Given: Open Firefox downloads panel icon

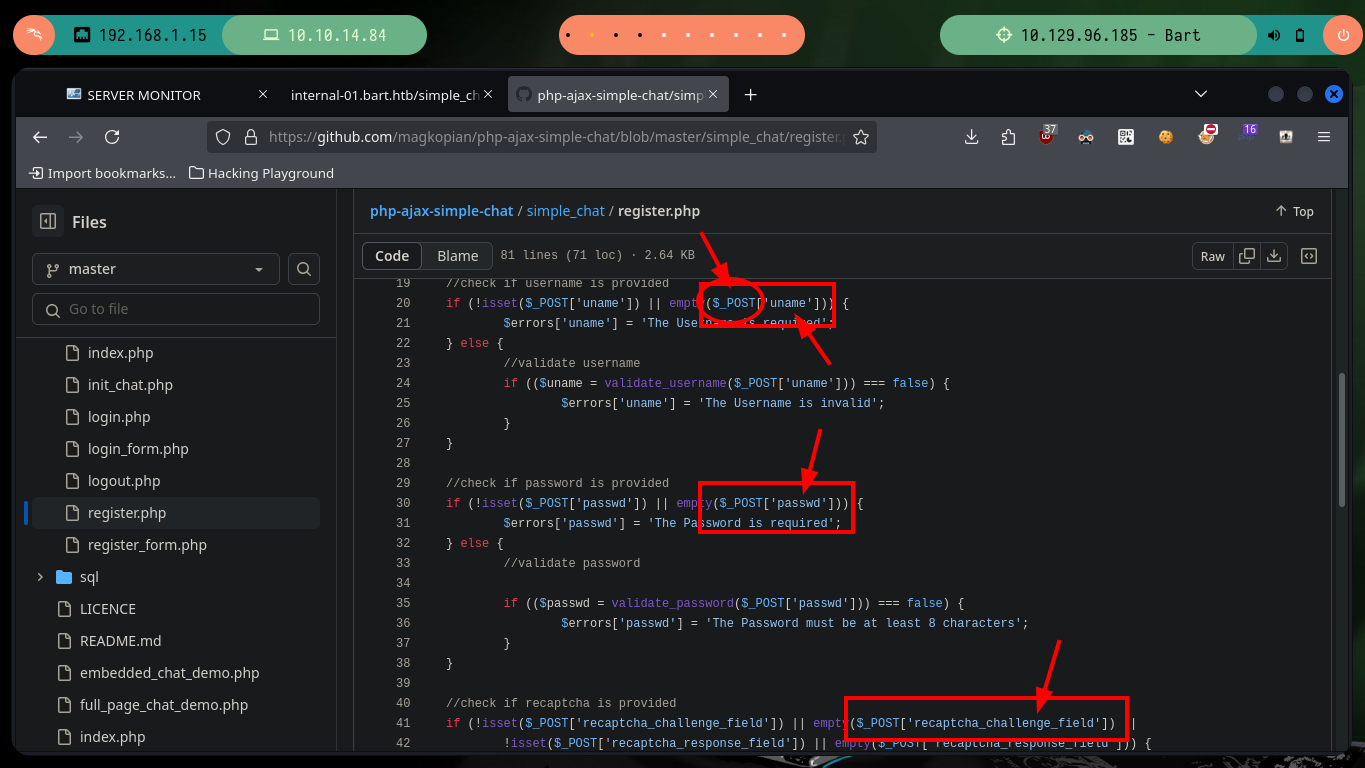Looking at the screenshot, I should [x=971, y=137].
